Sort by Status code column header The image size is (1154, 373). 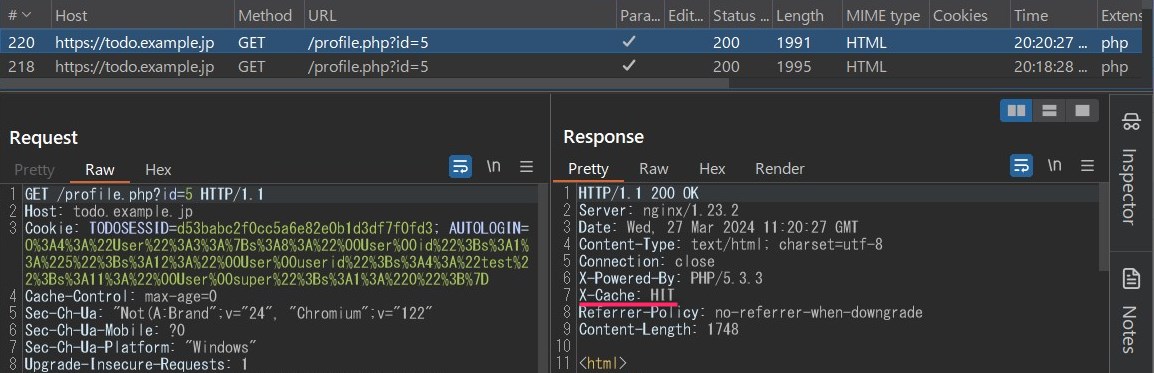(740, 15)
